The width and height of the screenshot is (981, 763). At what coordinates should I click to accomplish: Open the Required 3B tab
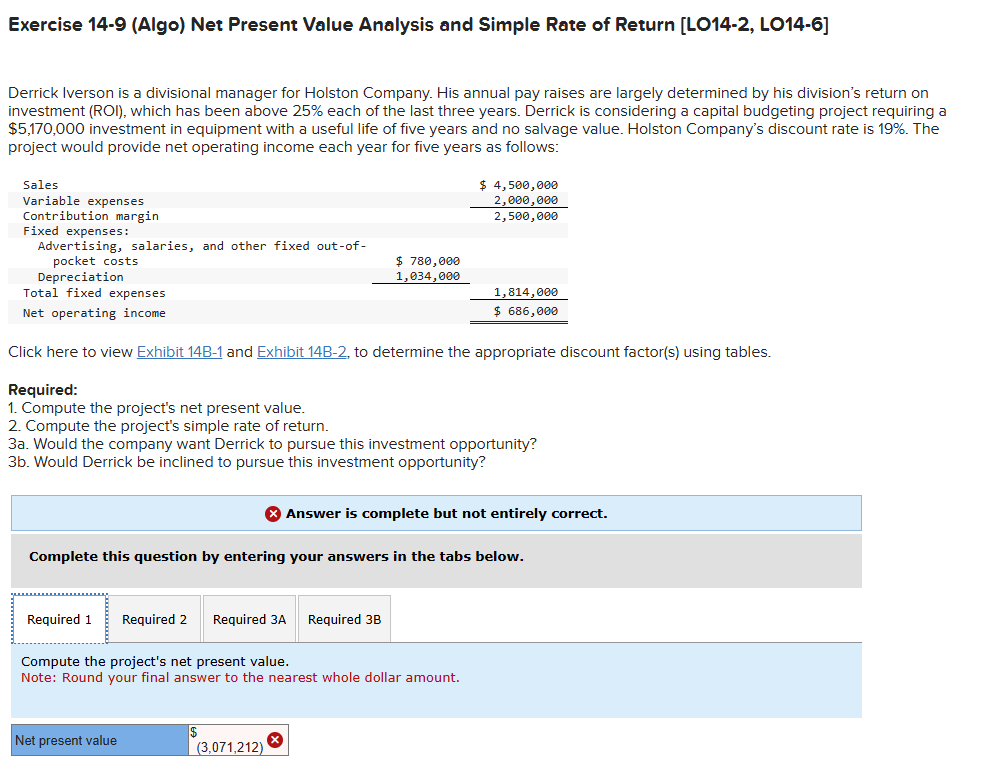[x=343, y=618]
